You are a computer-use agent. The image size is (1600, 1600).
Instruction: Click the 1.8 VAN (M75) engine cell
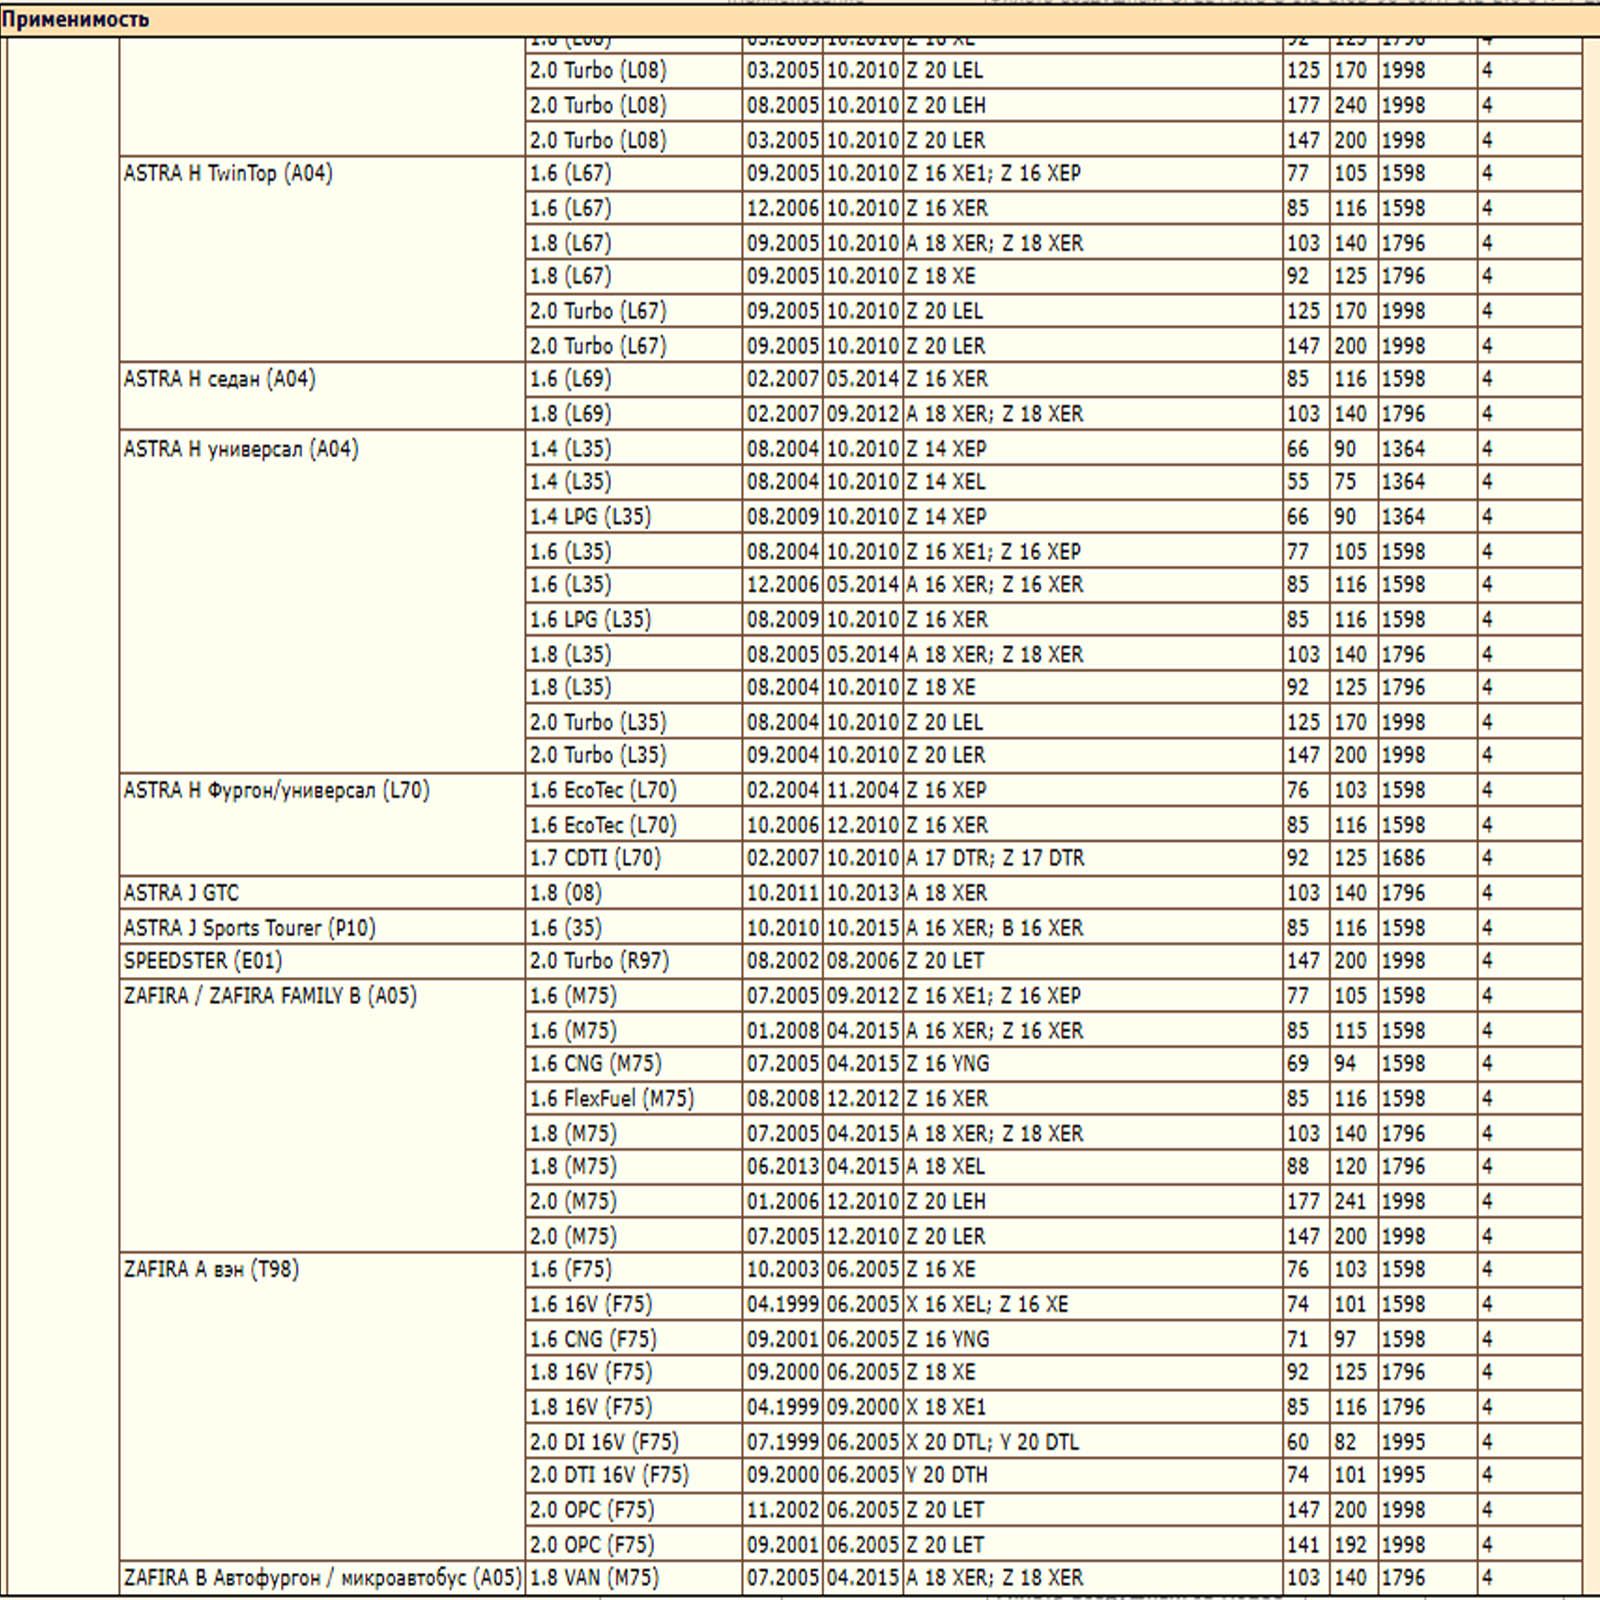pos(594,1578)
